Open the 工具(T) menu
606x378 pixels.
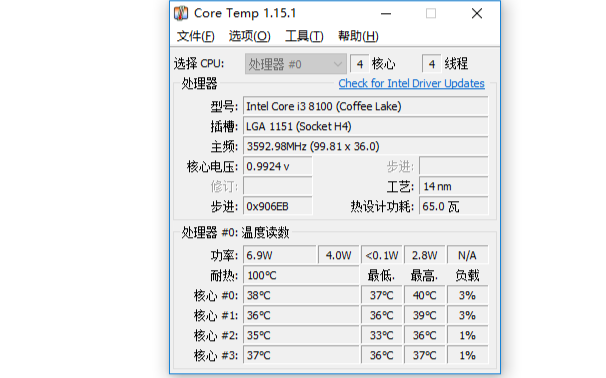point(304,36)
